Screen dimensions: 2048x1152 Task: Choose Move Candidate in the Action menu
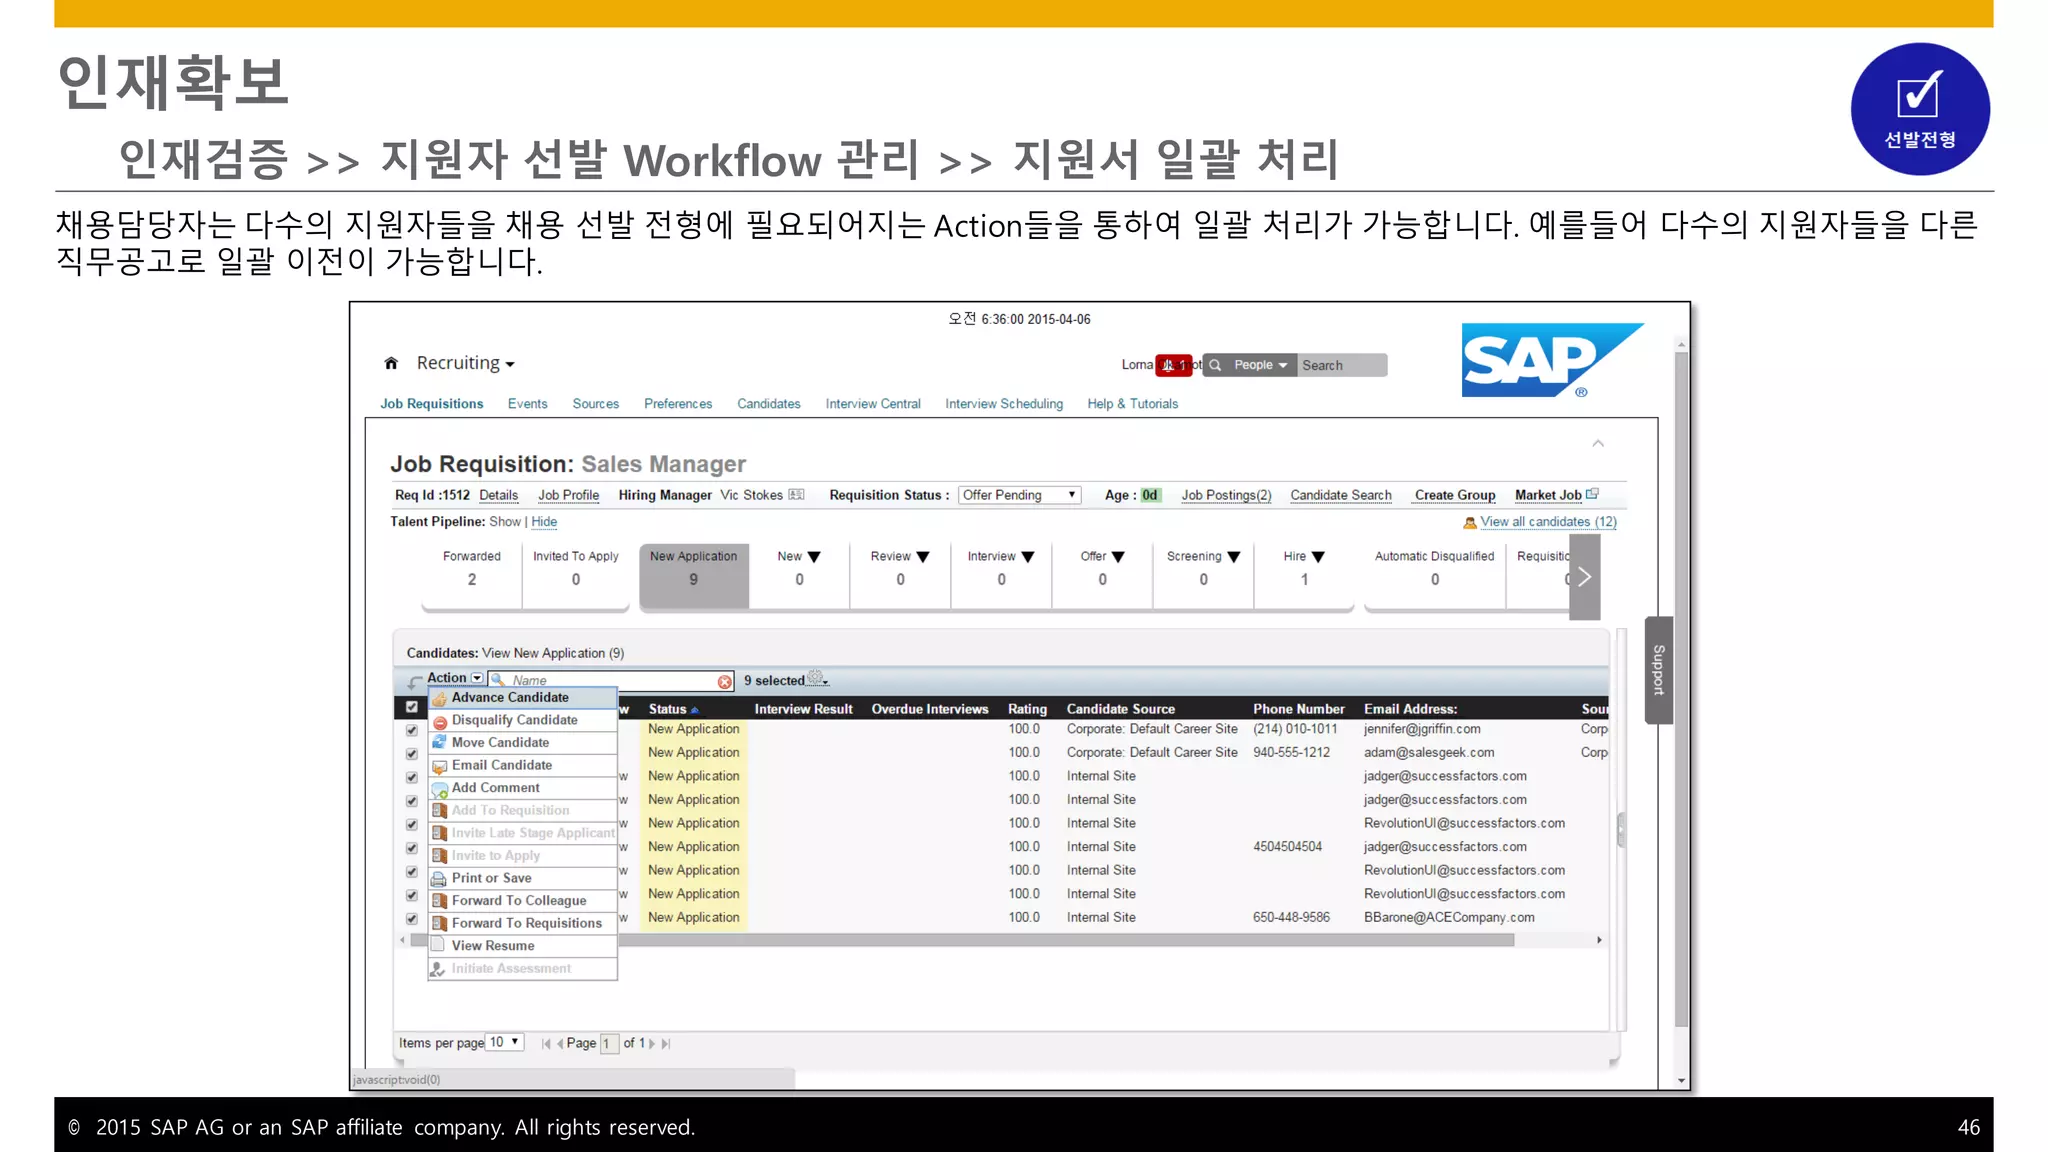click(x=523, y=743)
